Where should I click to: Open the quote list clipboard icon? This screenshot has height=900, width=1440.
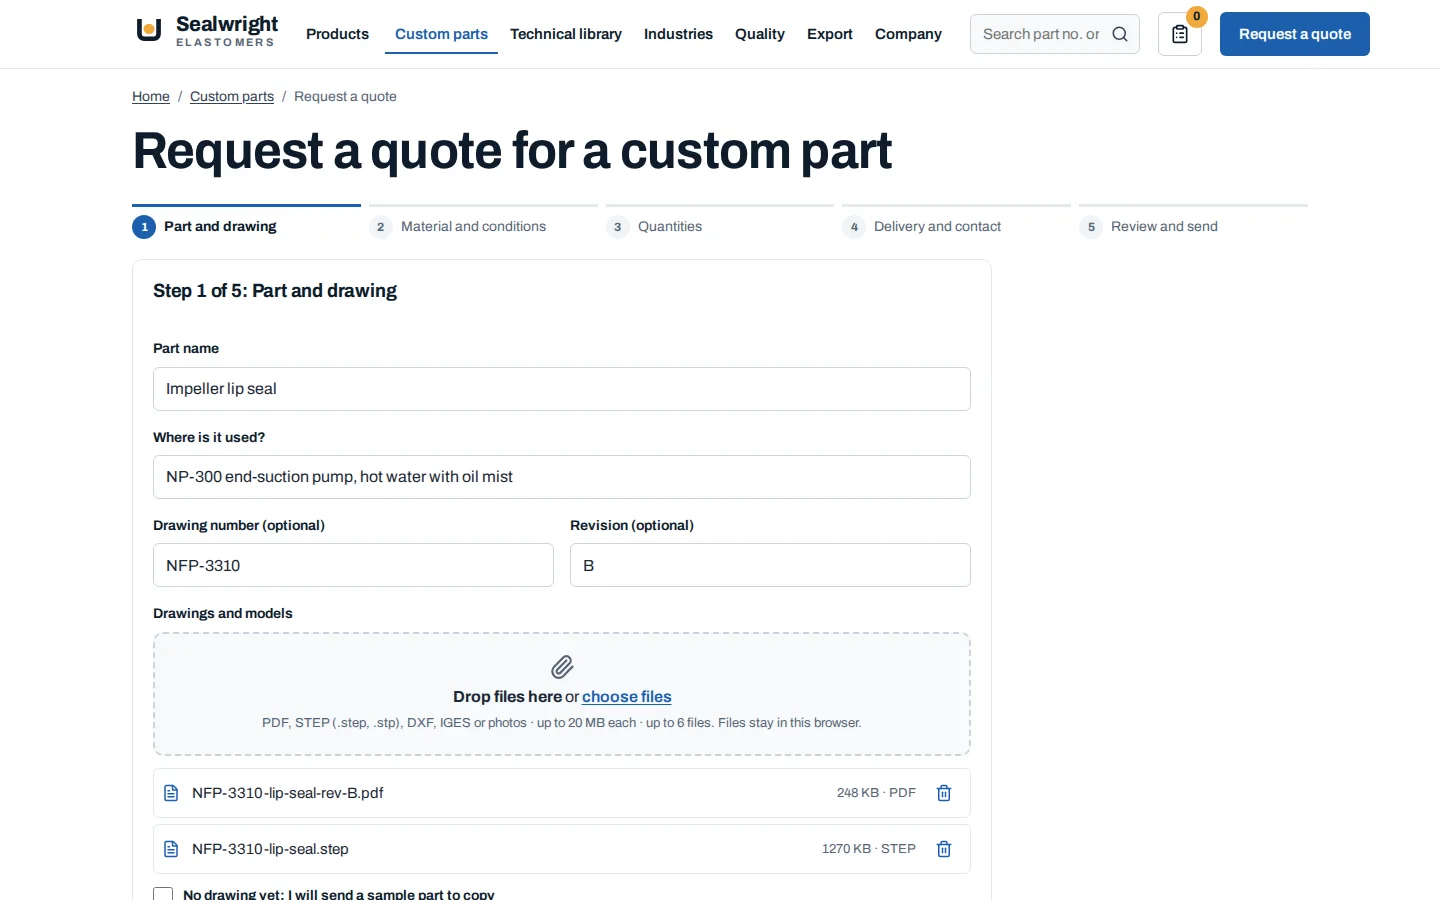[1180, 34]
